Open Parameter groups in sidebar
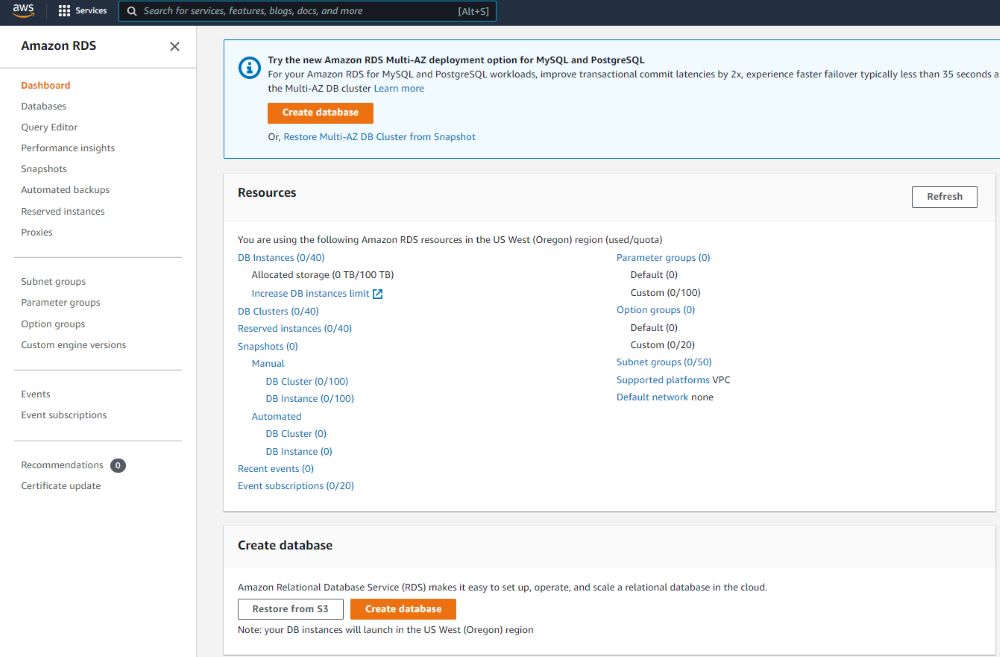 (61, 303)
